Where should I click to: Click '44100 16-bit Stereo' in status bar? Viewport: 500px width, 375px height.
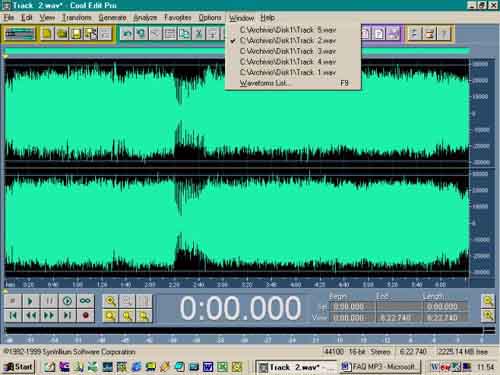point(357,352)
